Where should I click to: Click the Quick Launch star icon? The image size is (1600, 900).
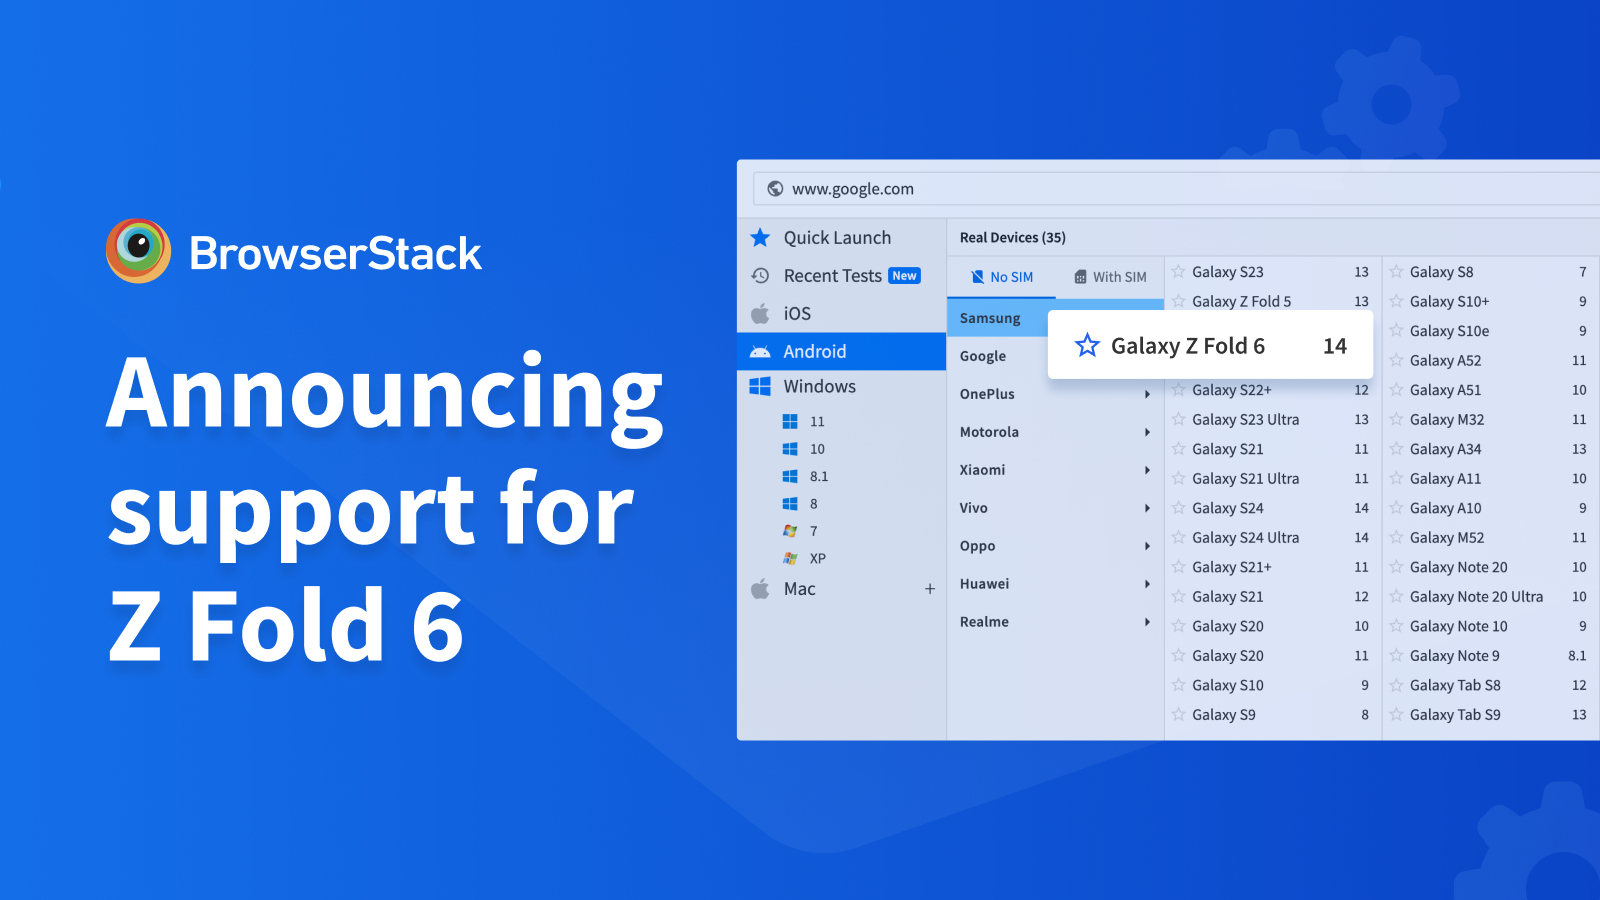tap(760, 238)
